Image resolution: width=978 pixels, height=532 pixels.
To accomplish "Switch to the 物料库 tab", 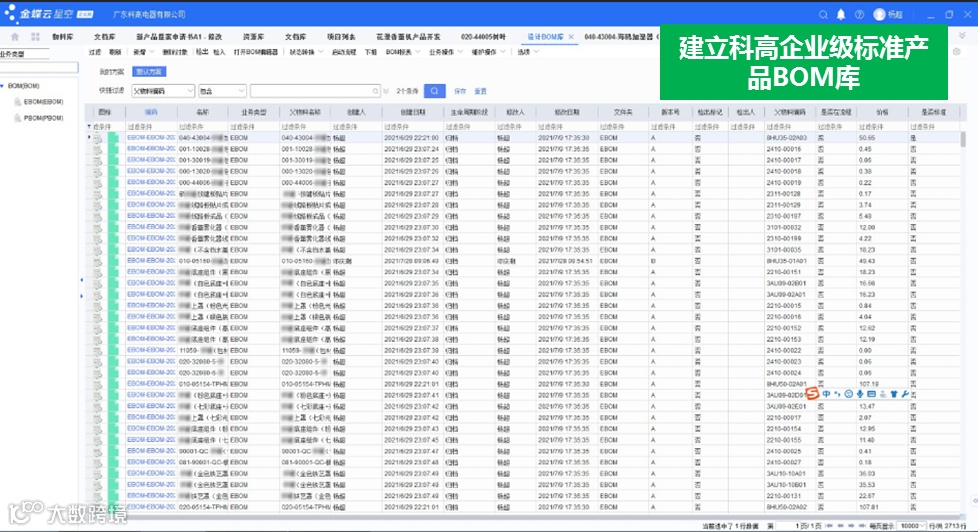I will click(63, 37).
